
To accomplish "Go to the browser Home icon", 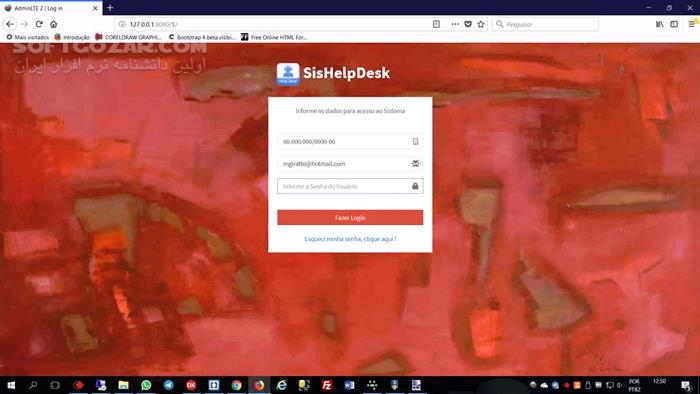I will [x=54, y=24].
